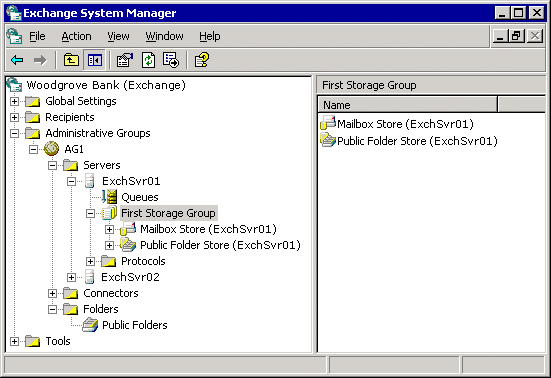Viewport: 551px width, 378px height.
Task: Expand Mailbox Store (ExchSvr01) in the tree
Action: pos(109,229)
